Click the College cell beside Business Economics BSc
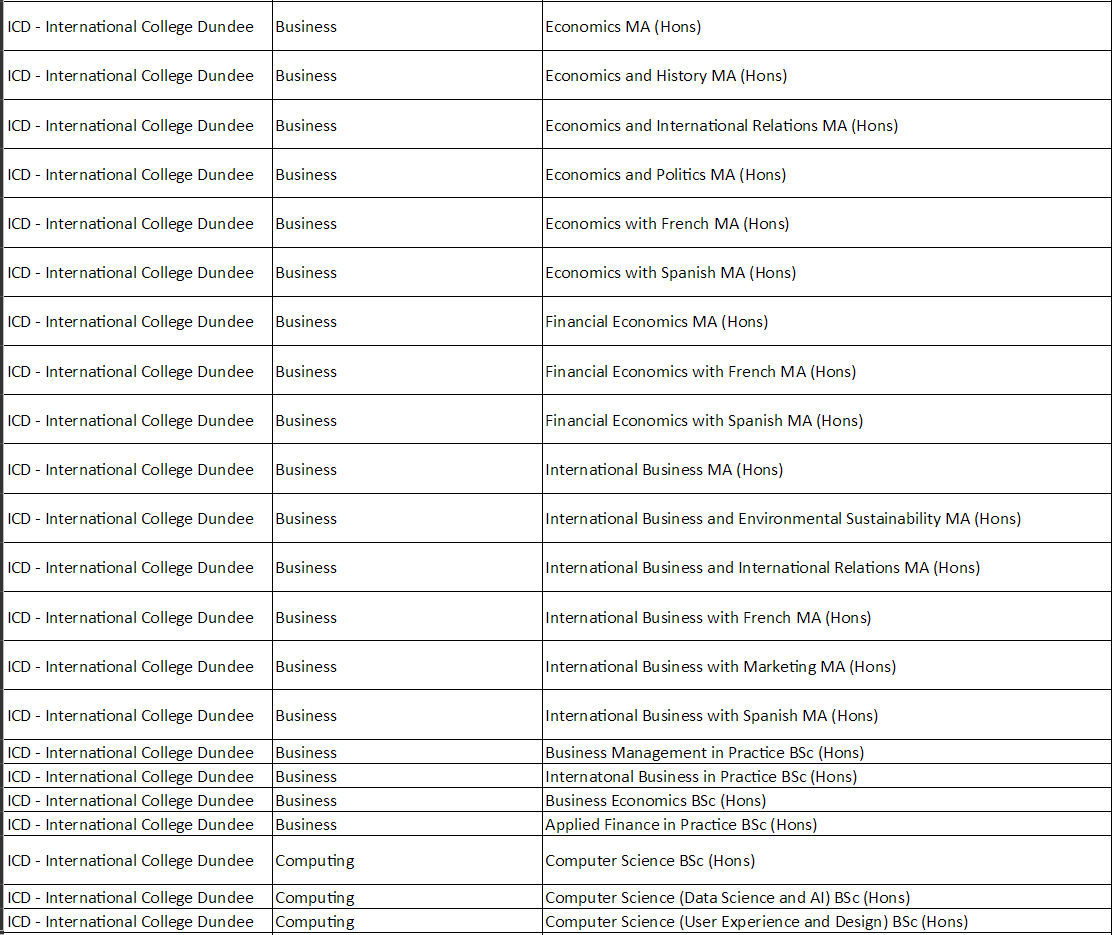This screenshot has height=935, width=1112. [138, 800]
